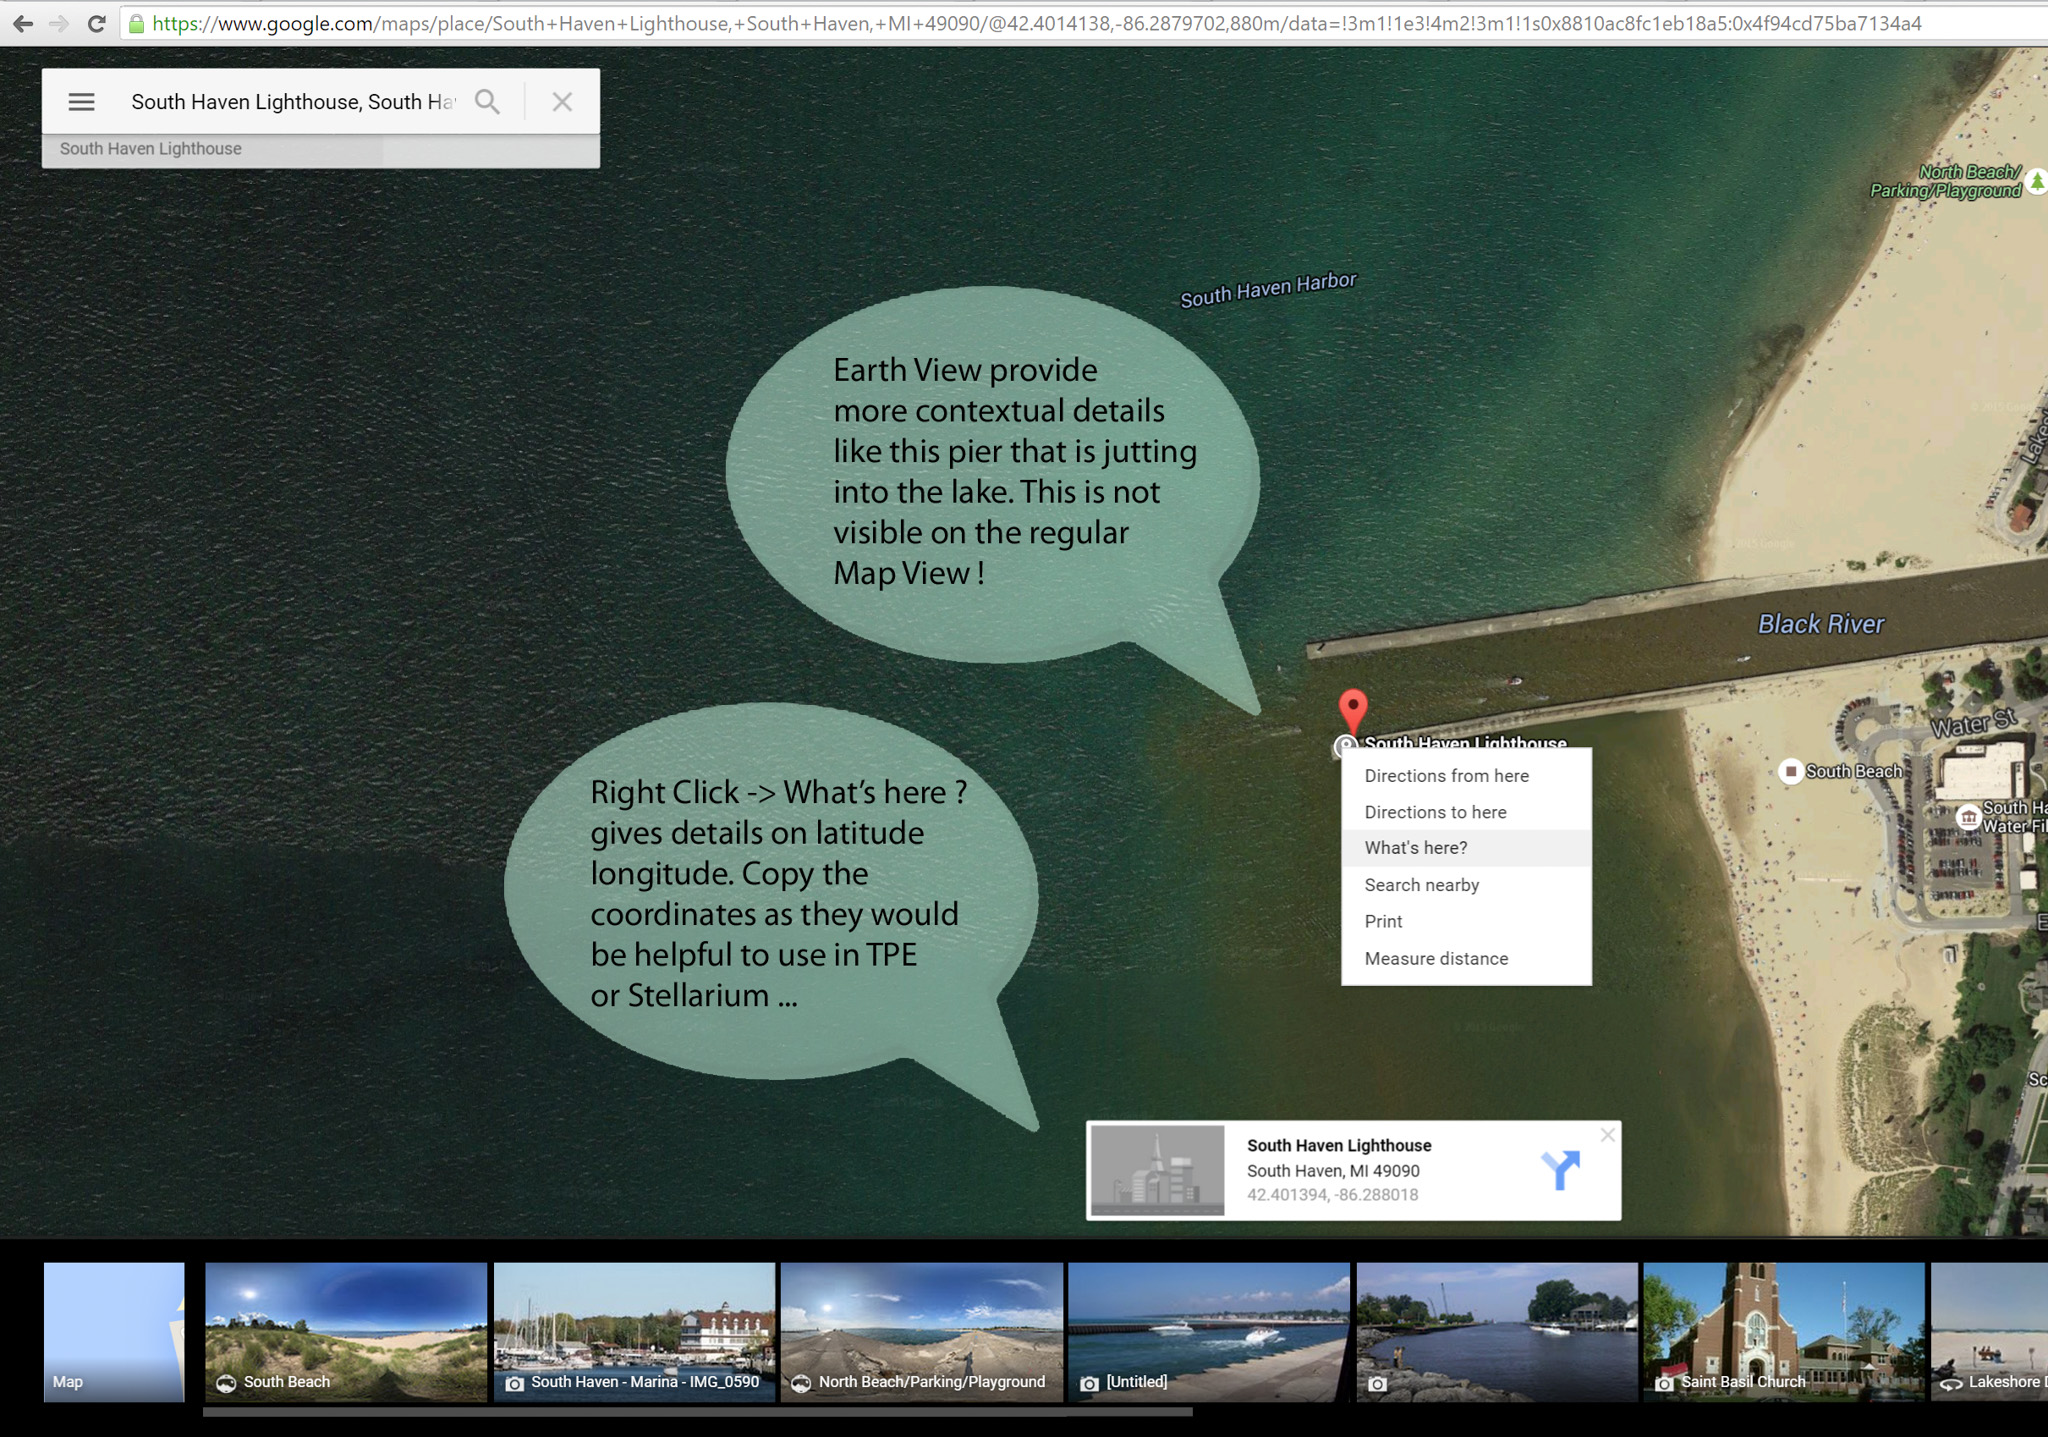Click the South Haven Lighthouse map label

pos(1465,742)
